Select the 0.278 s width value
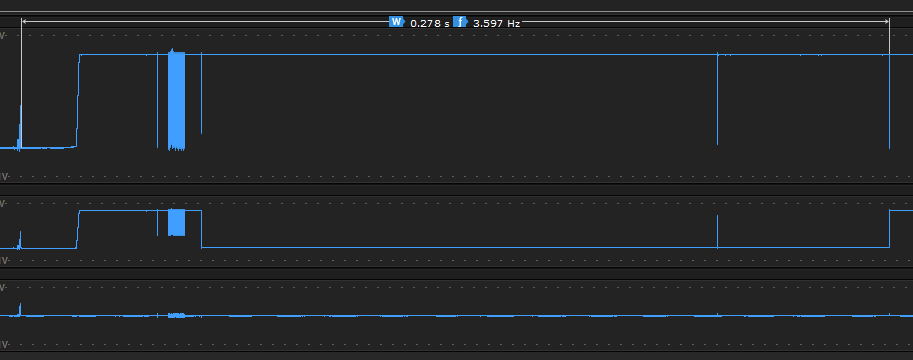This screenshot has width=913, height=360. [430, 23]
